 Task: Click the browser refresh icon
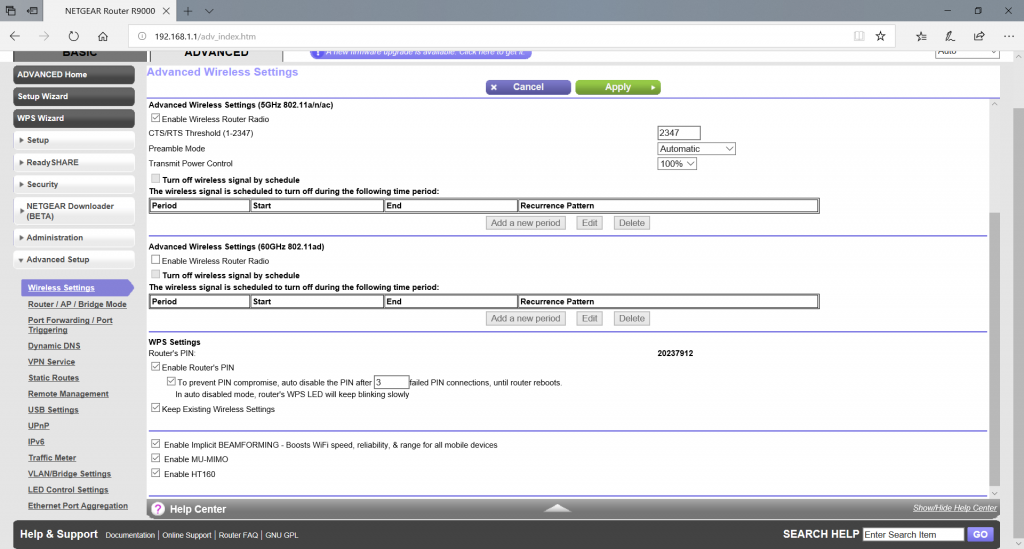(73, 35)
